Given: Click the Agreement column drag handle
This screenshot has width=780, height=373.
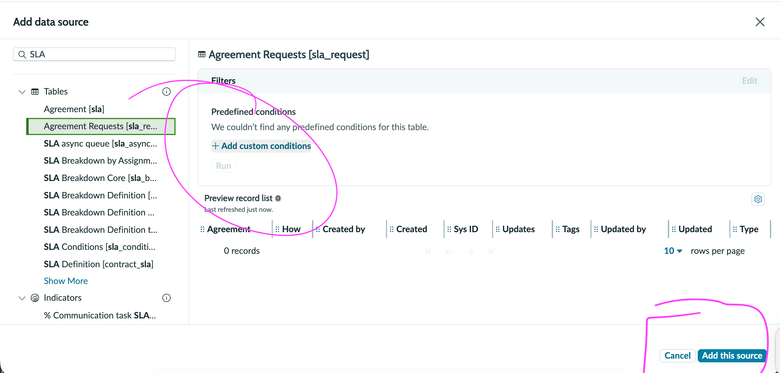Looking at the screenshot, I should 202,229.
